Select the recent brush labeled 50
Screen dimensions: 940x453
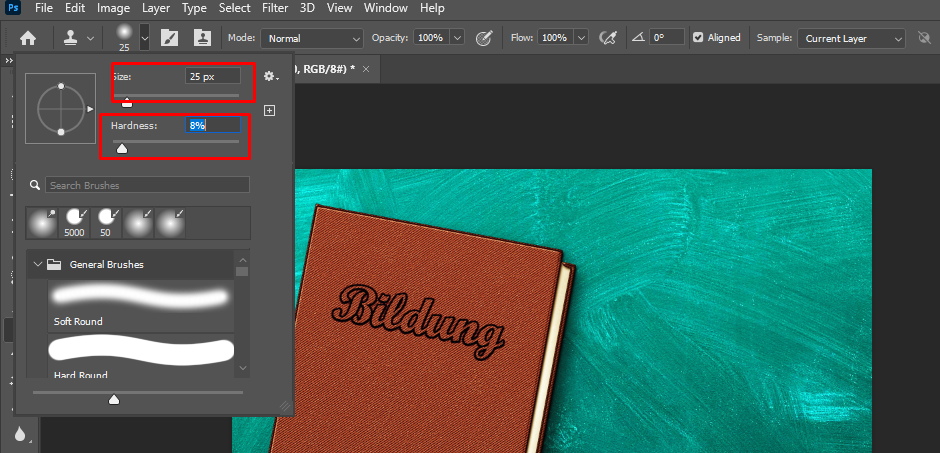tap(106, 222)
